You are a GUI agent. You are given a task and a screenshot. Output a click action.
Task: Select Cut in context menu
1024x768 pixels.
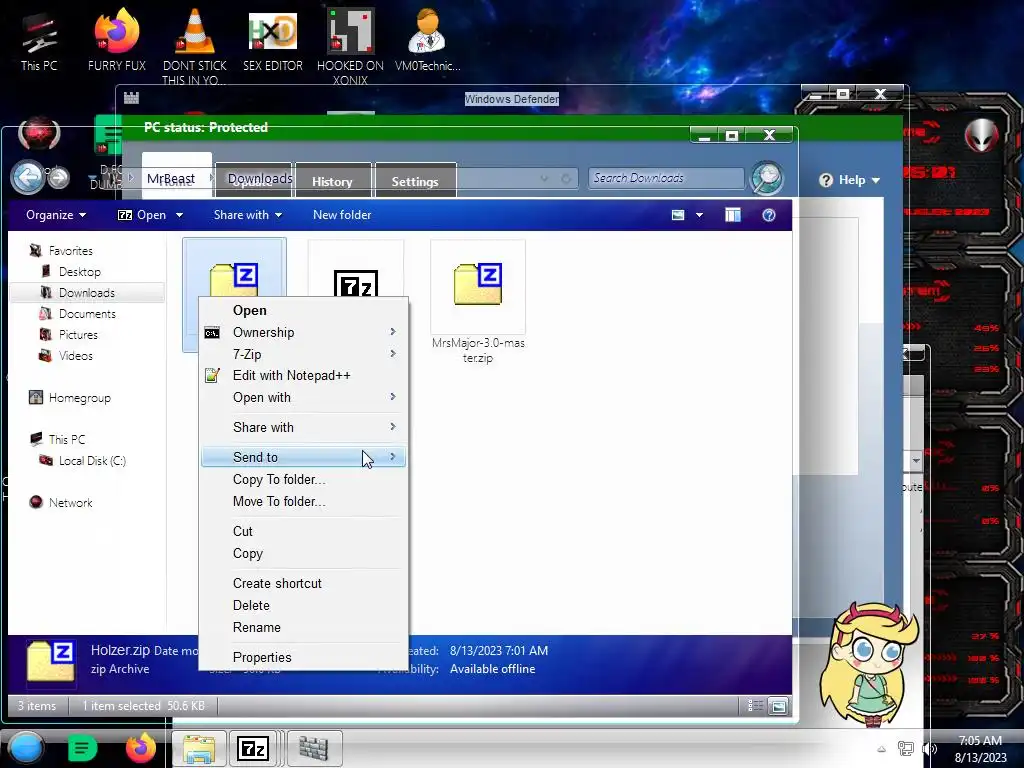tap(304, 532)
